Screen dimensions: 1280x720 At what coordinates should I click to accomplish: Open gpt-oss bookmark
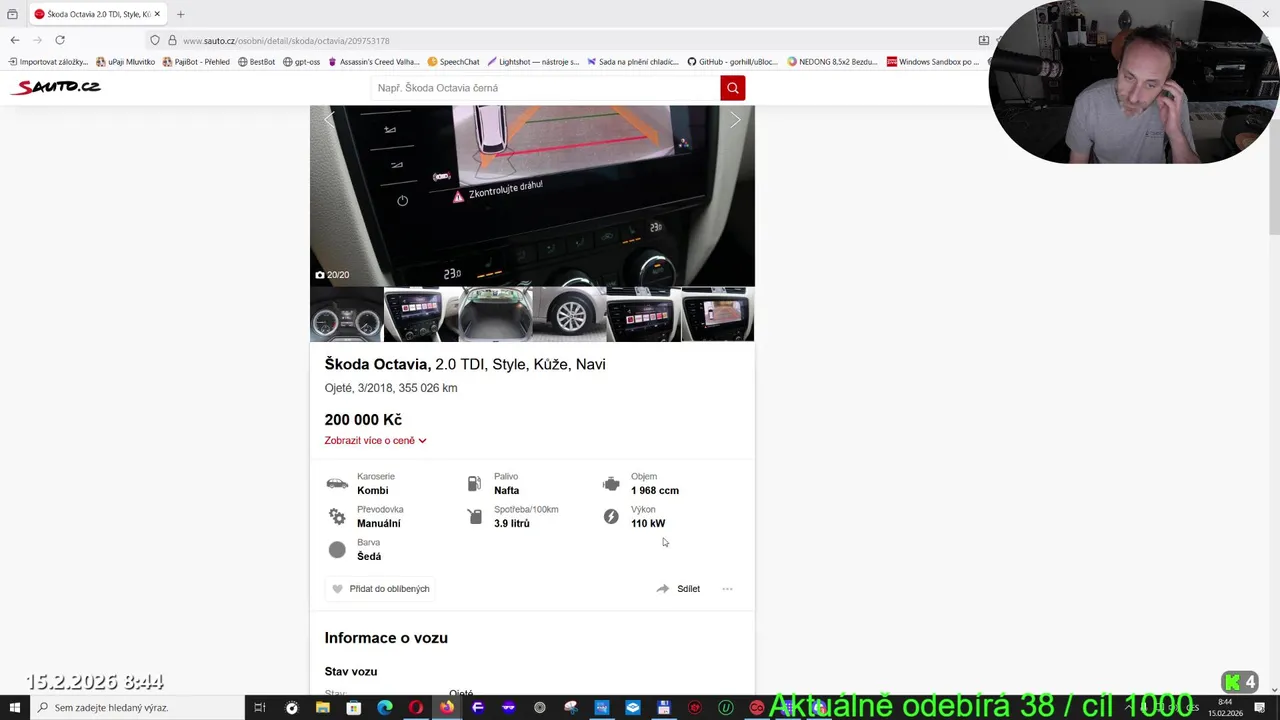coord(302,62)
